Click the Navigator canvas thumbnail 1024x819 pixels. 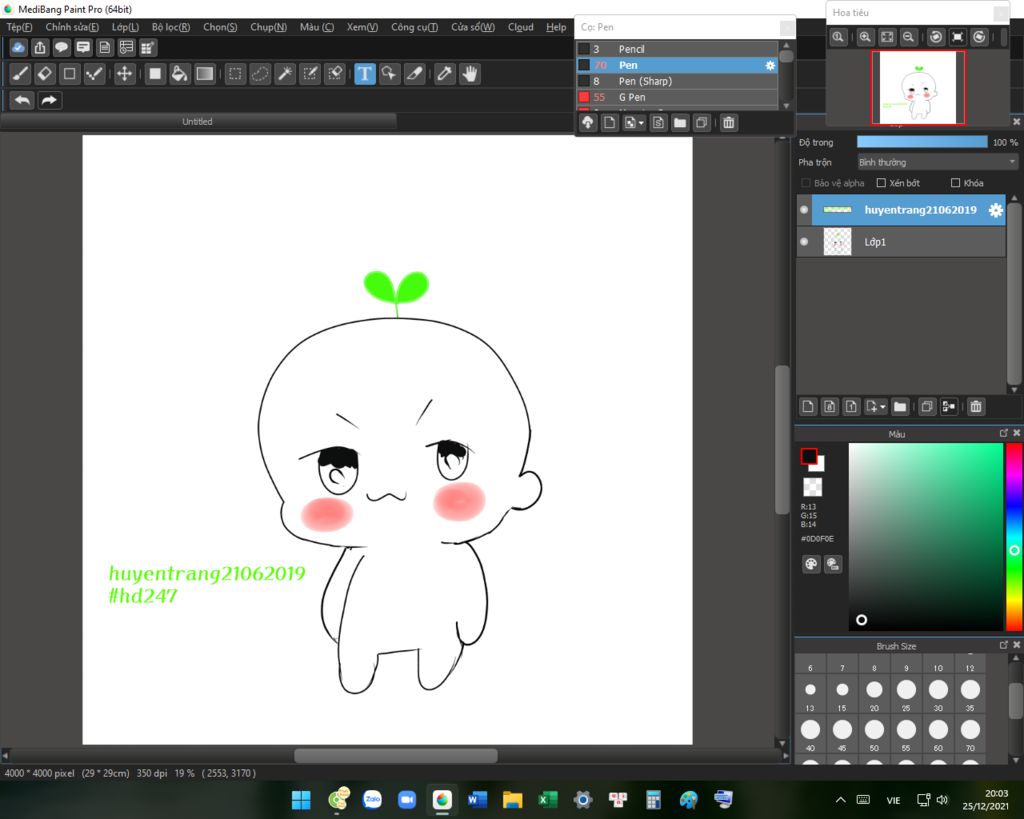918,88
